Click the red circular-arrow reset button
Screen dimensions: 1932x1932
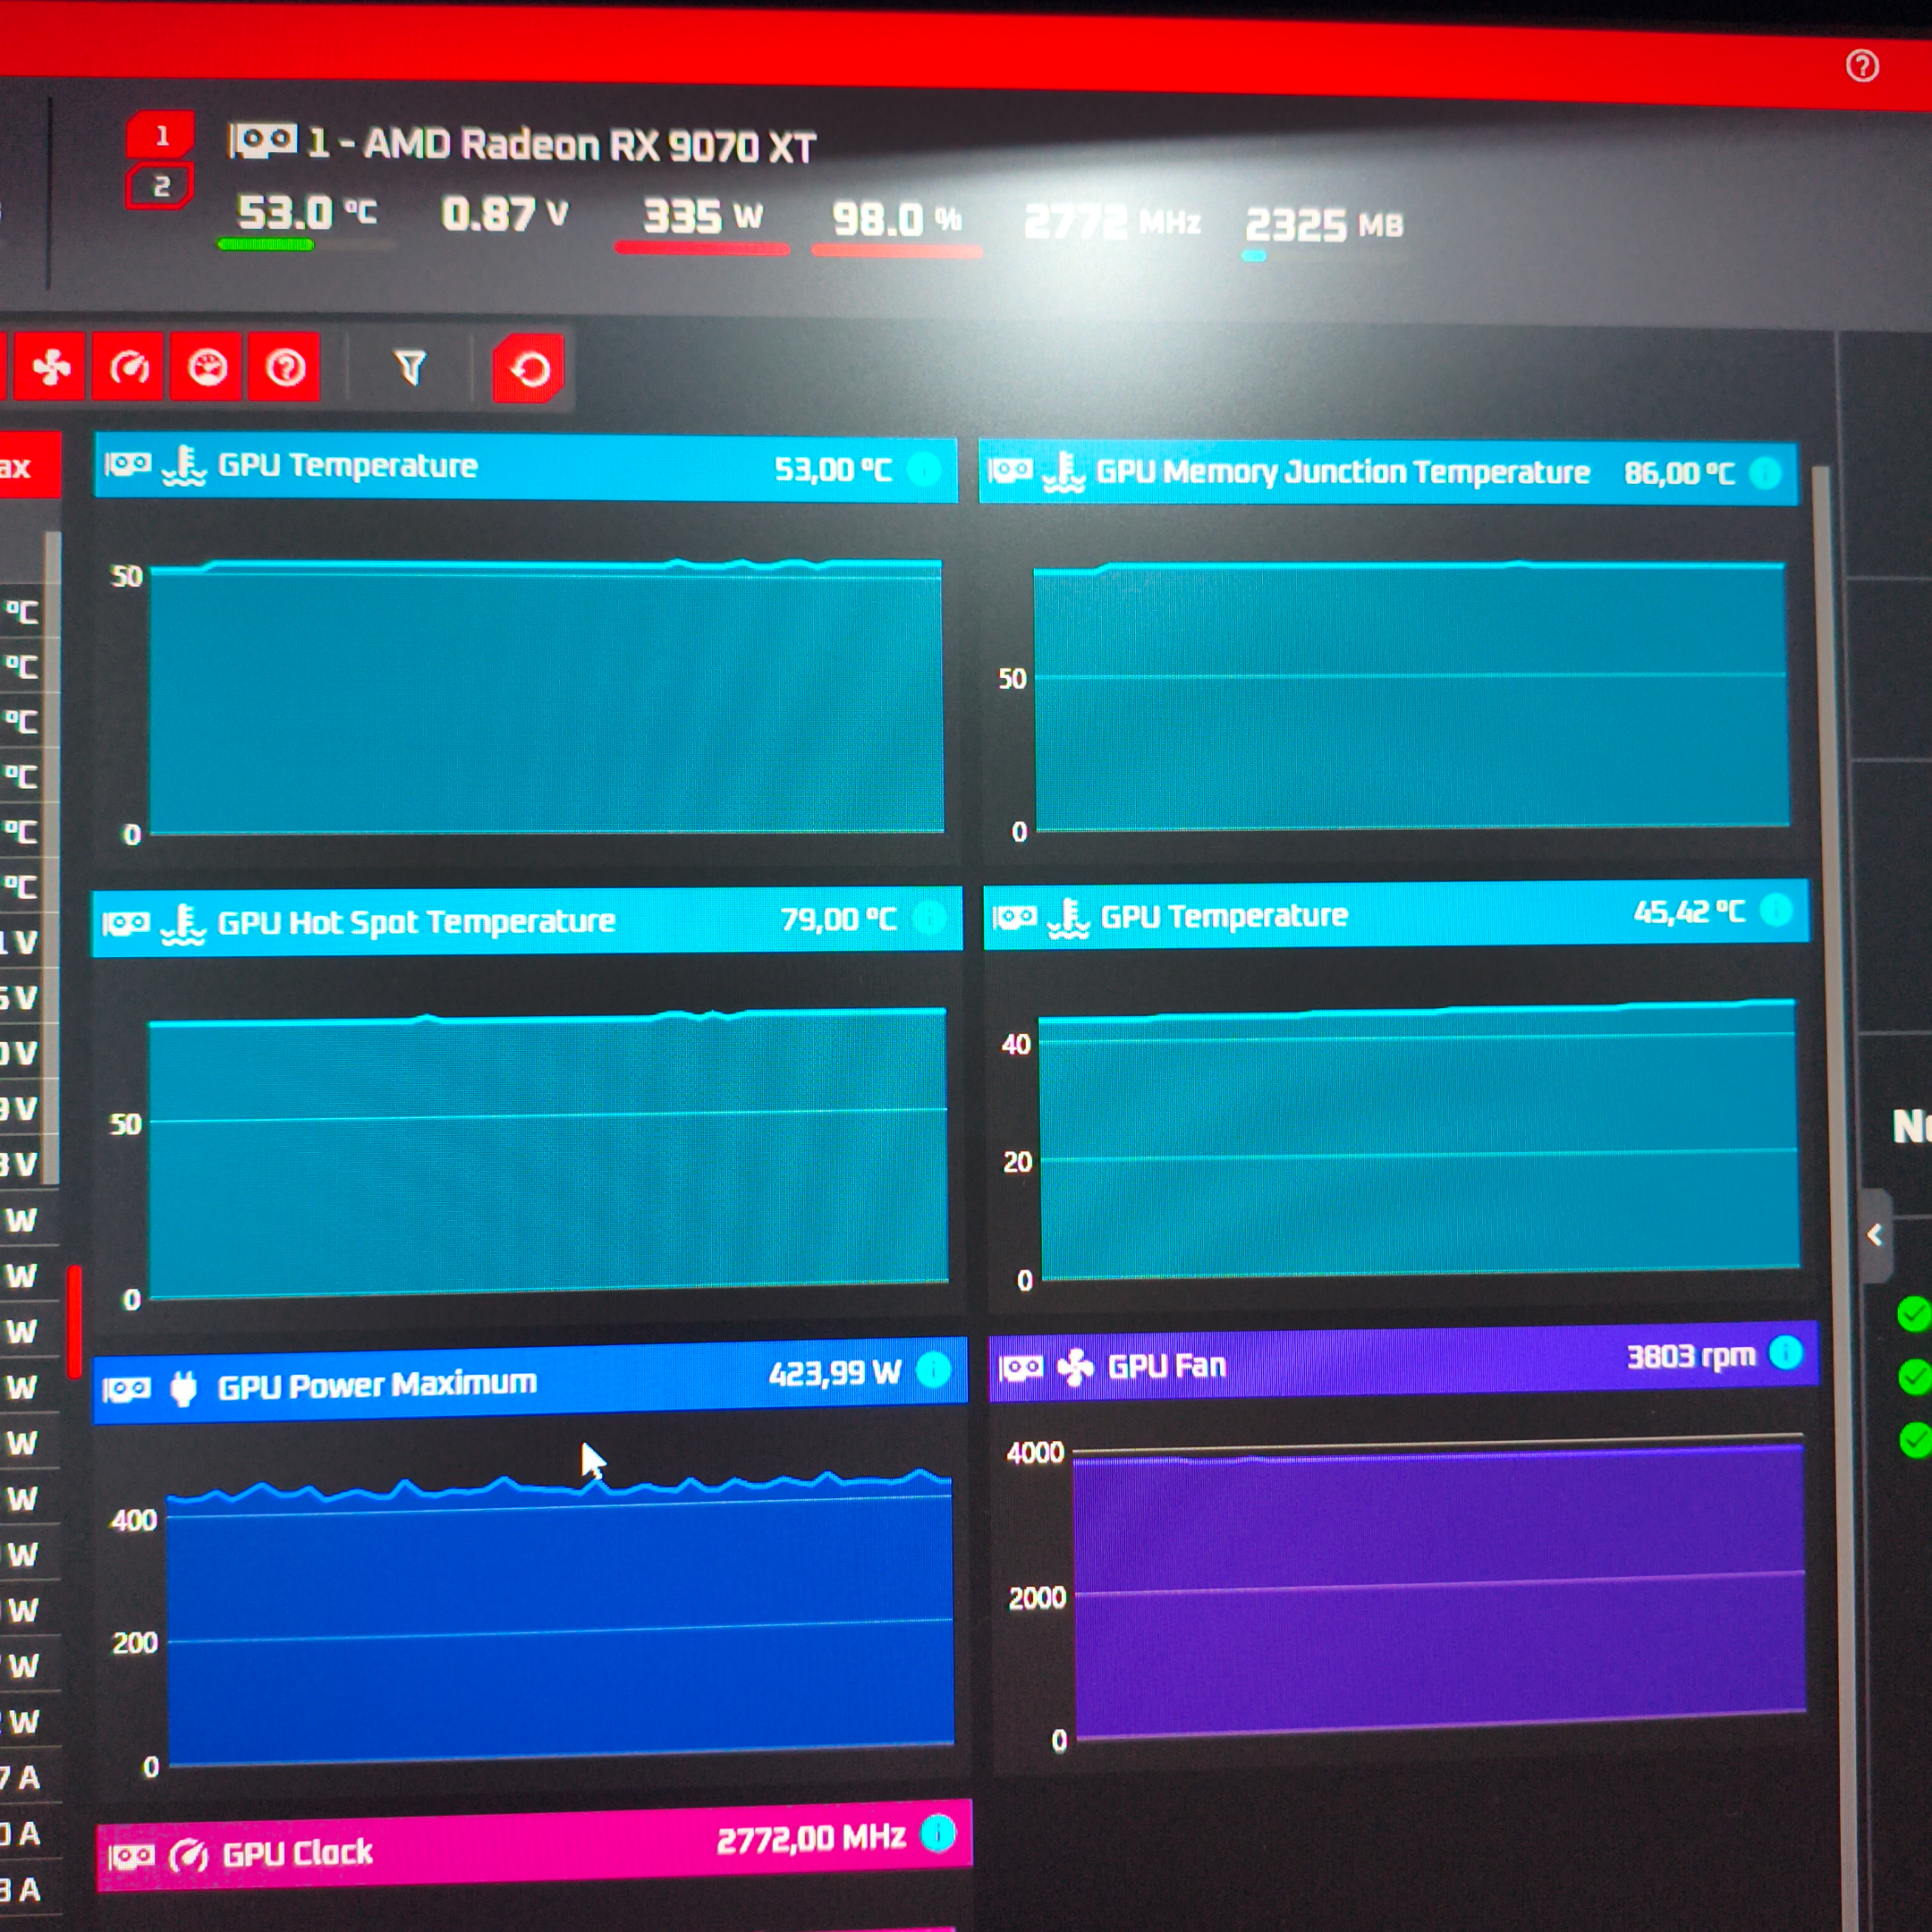pos(529,369)
